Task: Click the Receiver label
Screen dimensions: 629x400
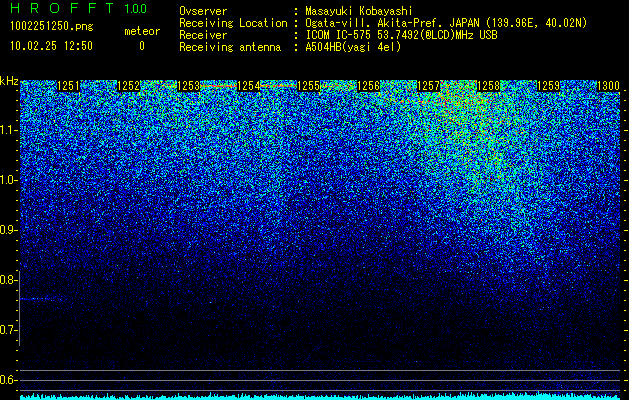Action: 203,35
